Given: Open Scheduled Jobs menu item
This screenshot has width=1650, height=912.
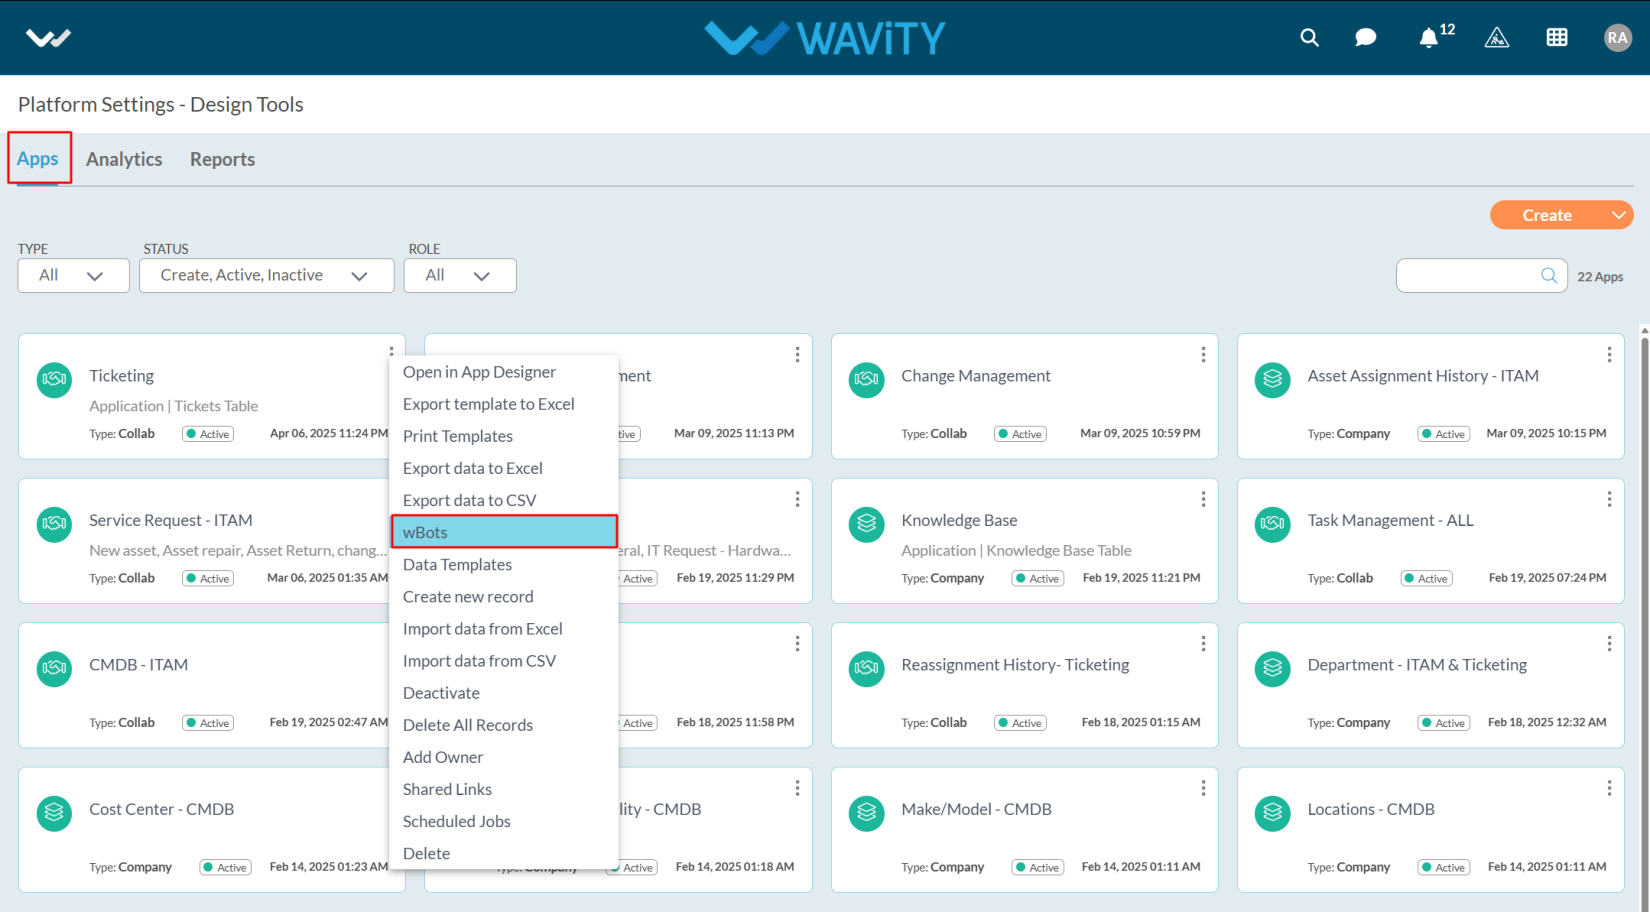Looking at the screenshot, I should [504, 821].
